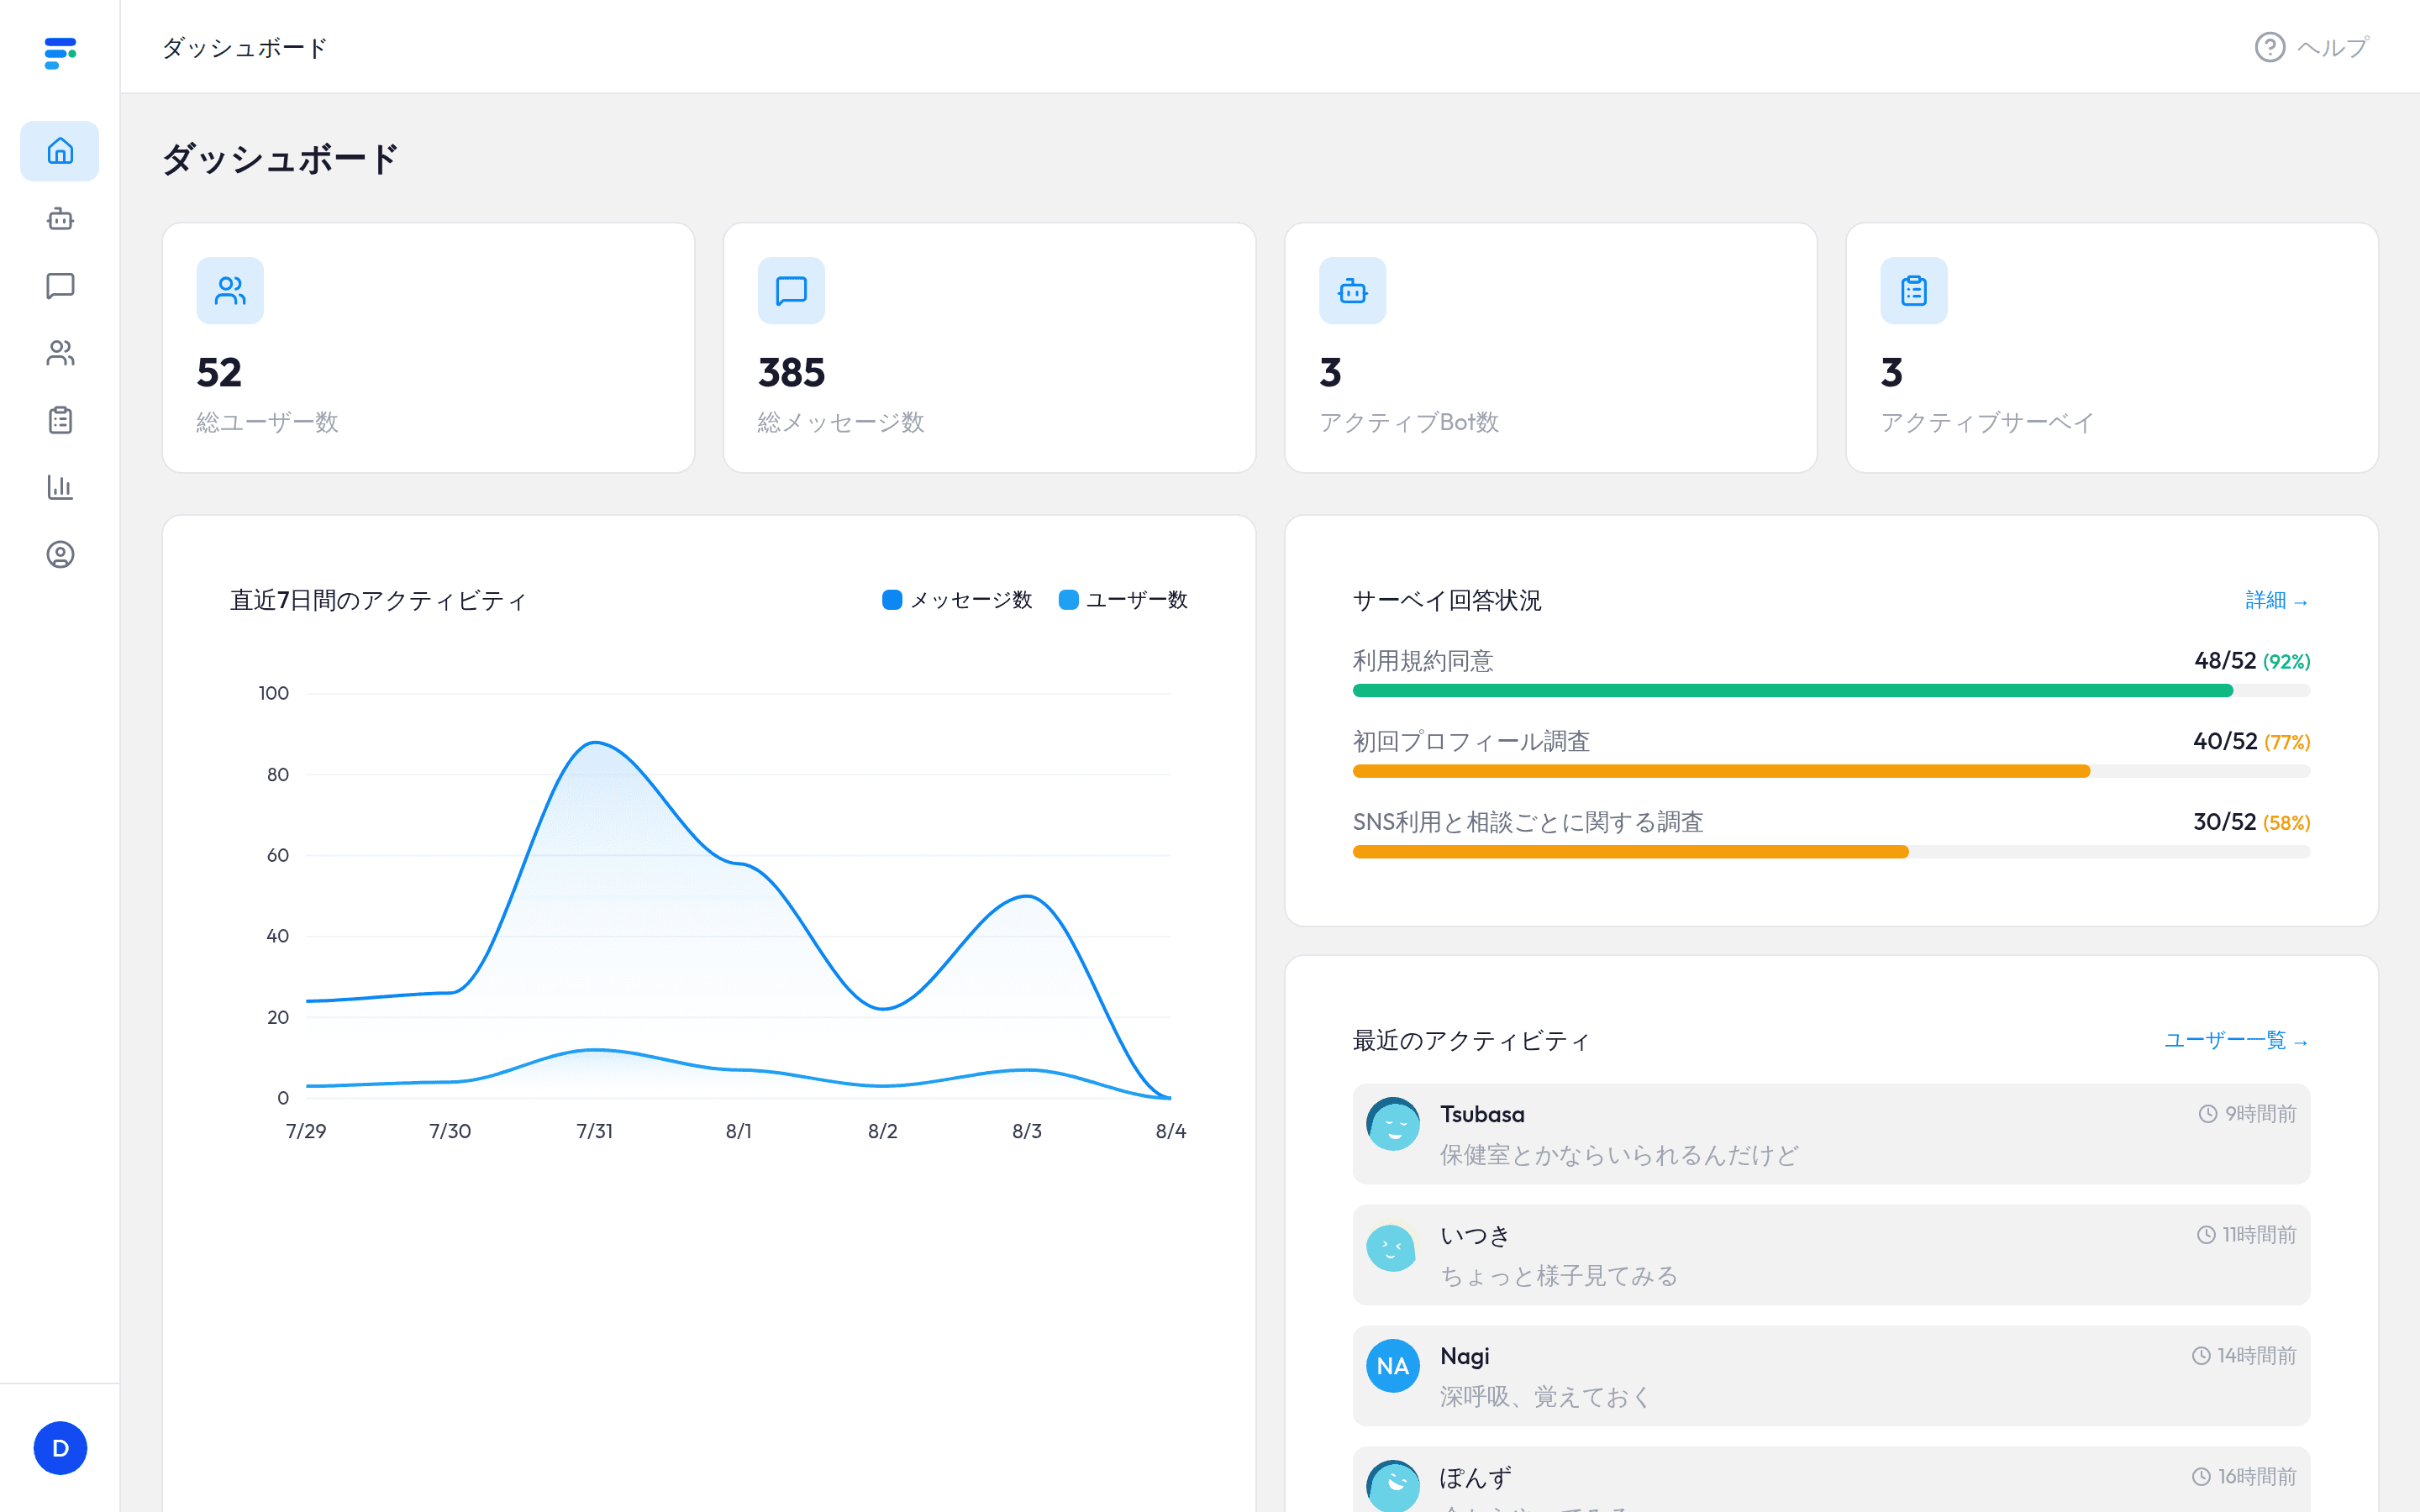Click the ぼんず user name
The width and height of the screenshot is (2420, 1512).
tap(1476, 1477)
